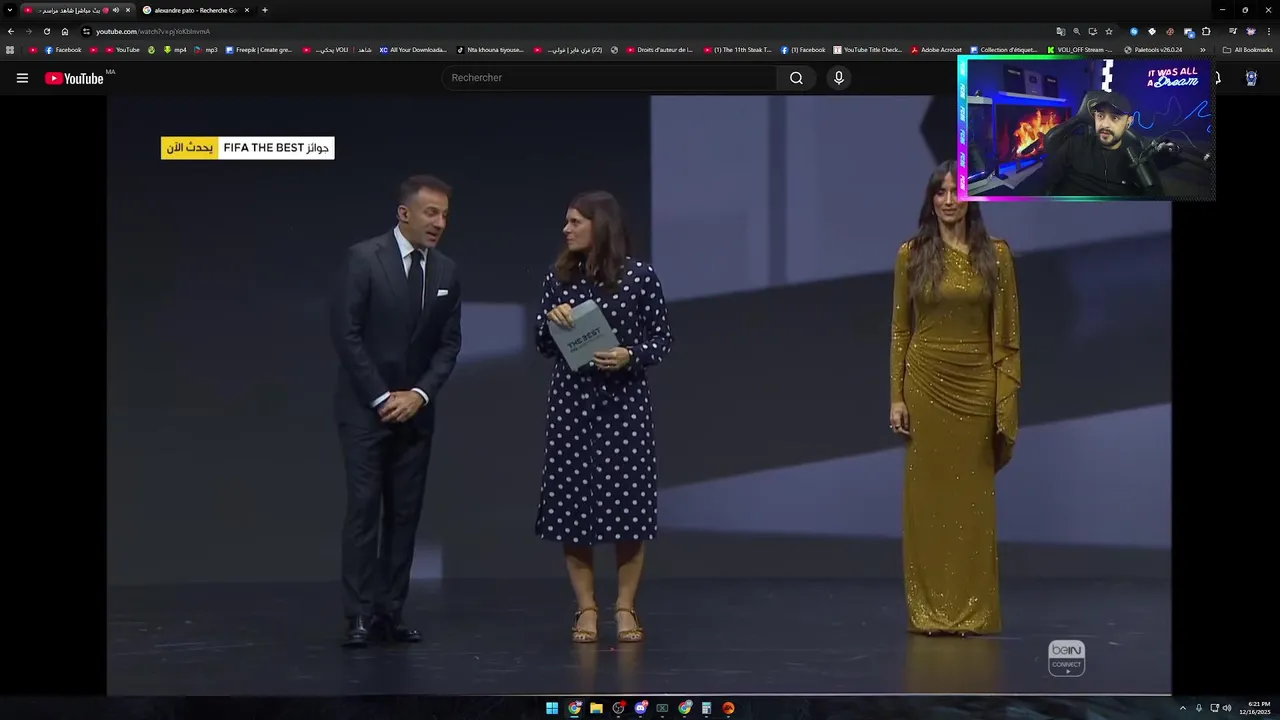The height and width of the screenshot is (720, 1280).
Task: Open browser home page icon
Action: [65, 31]
